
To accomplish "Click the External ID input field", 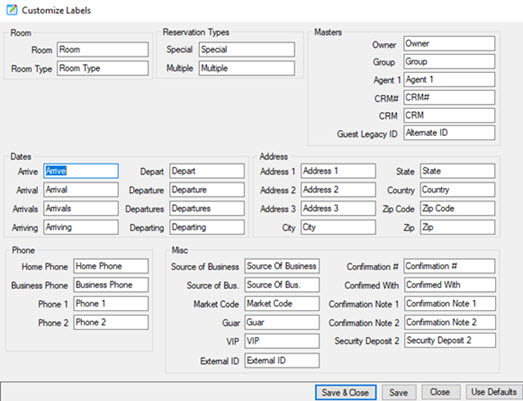I will [282, 361].
